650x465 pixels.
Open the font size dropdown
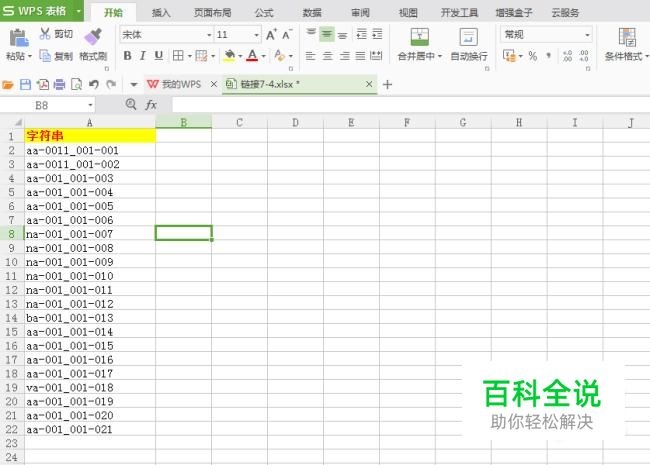(257, 35)
